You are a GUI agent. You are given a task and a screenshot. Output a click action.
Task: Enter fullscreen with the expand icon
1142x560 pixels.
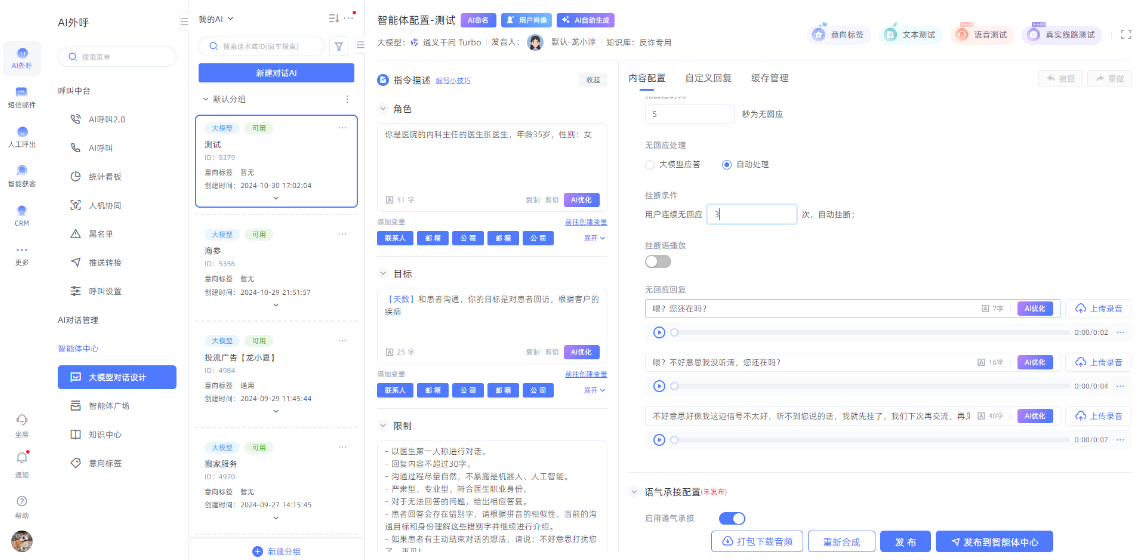coord(1126,34)
